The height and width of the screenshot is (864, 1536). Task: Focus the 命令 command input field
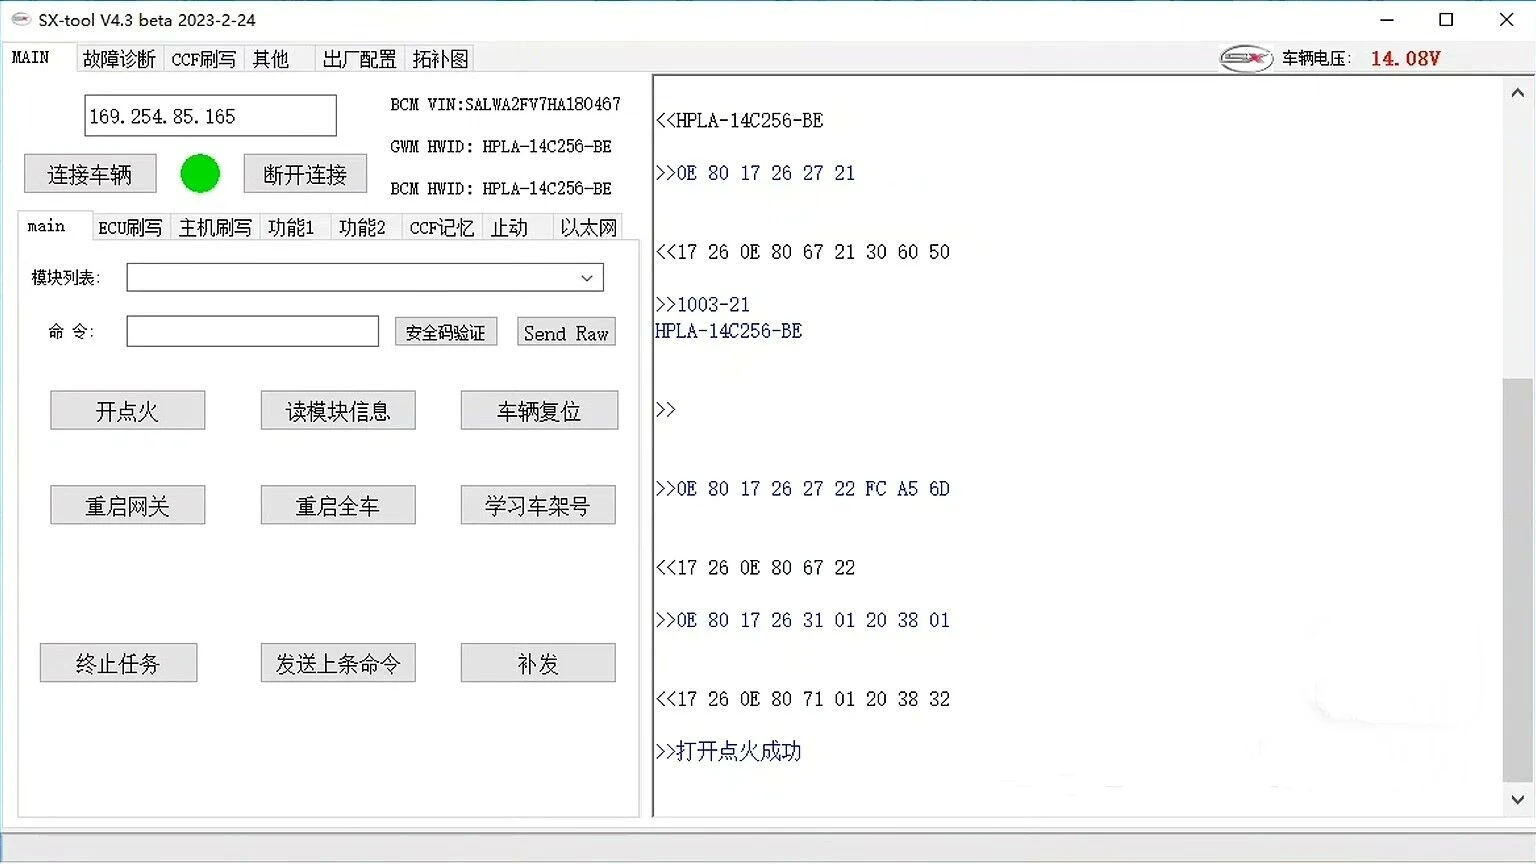(253, 331)
